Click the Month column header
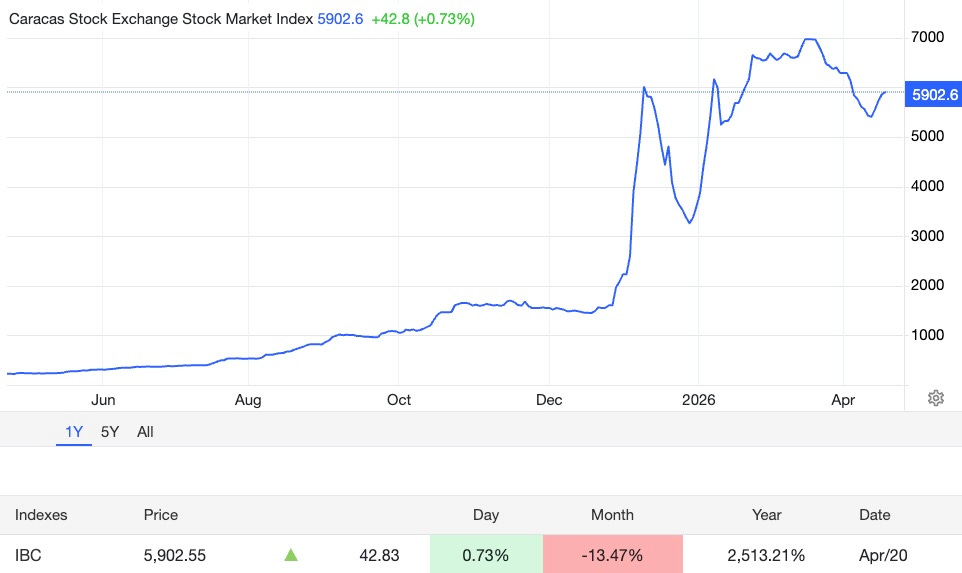The height and width of the screenshot is (573, 962). point(612,515)
